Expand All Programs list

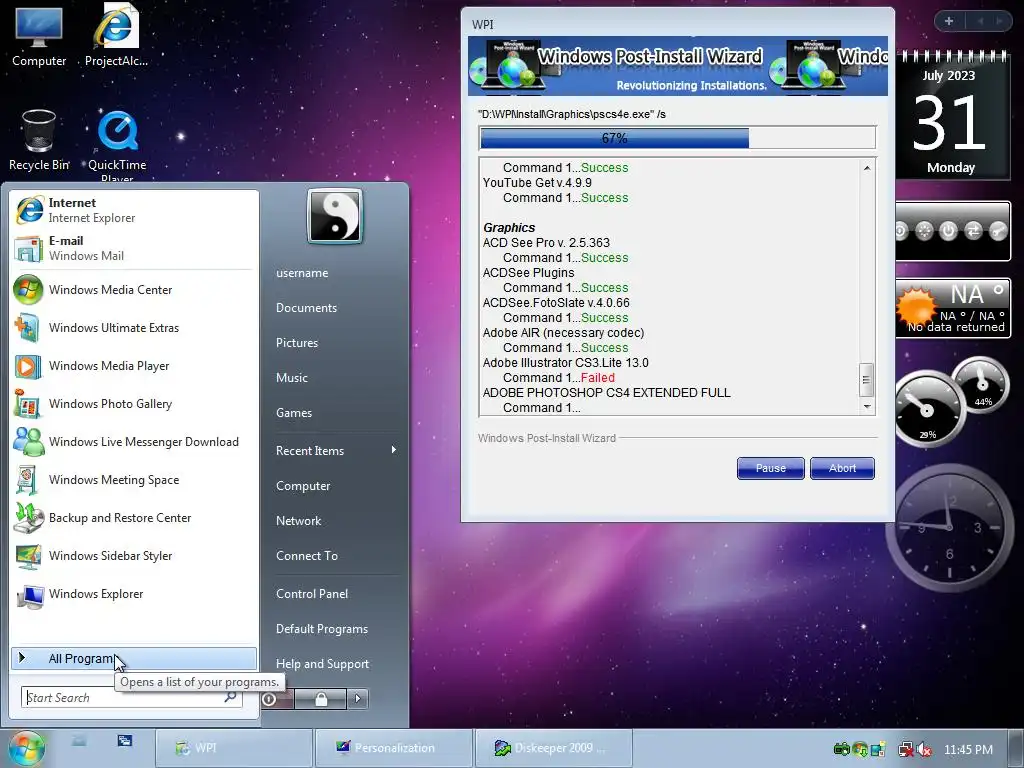click(x=134, y=658)
